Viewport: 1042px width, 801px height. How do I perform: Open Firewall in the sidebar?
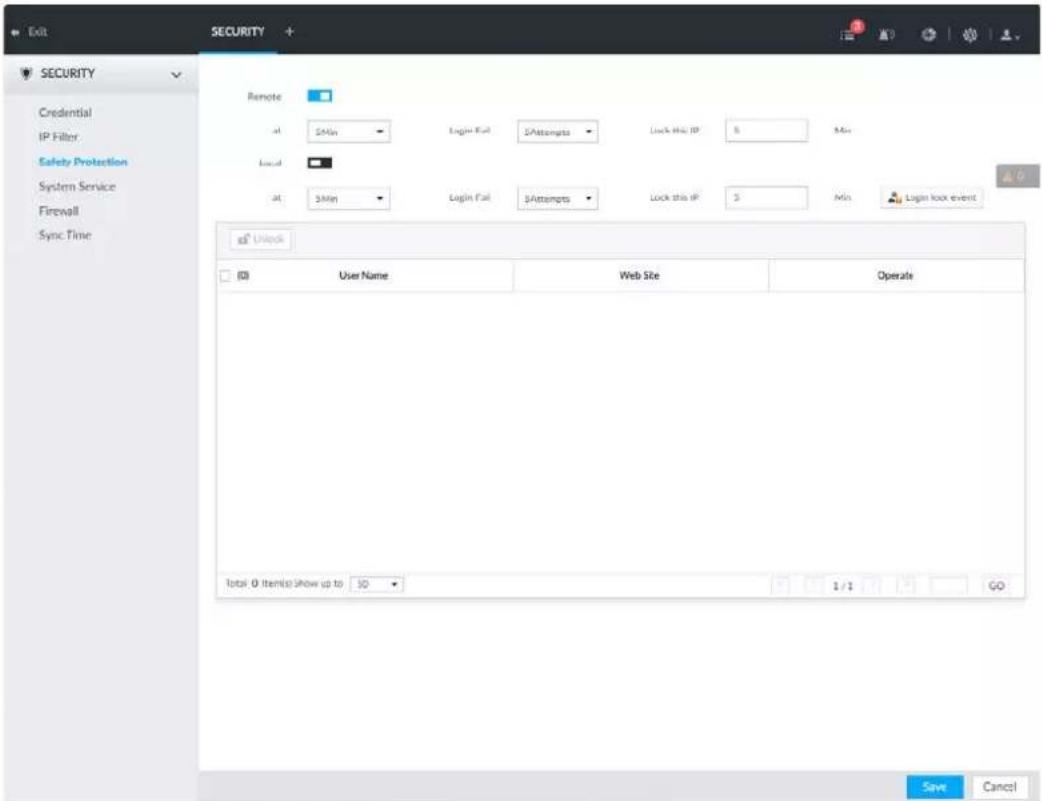(x=58, y=211)
